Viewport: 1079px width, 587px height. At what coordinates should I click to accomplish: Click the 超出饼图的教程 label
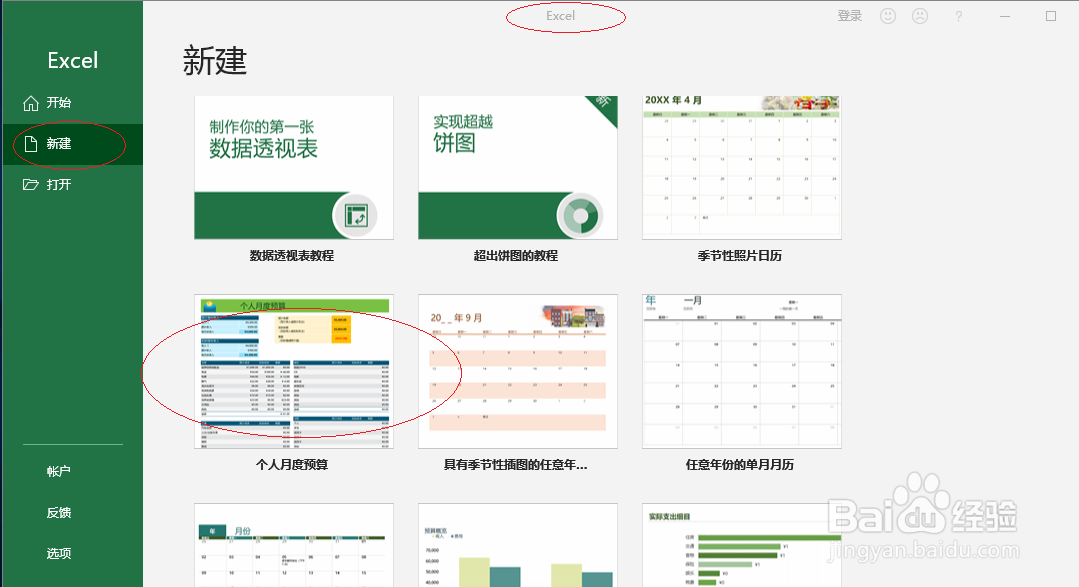point(515,256)
